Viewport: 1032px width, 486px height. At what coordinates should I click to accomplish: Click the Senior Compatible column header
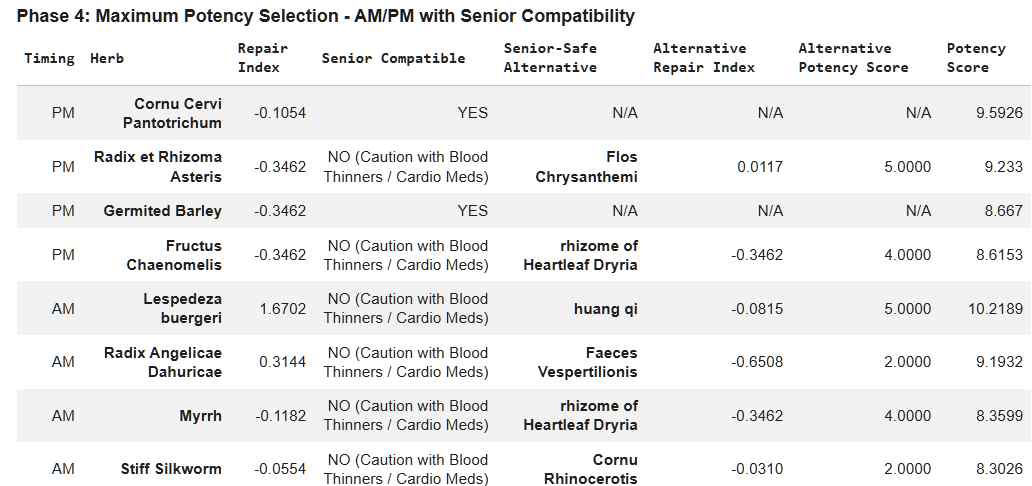(x=393, y=58)
